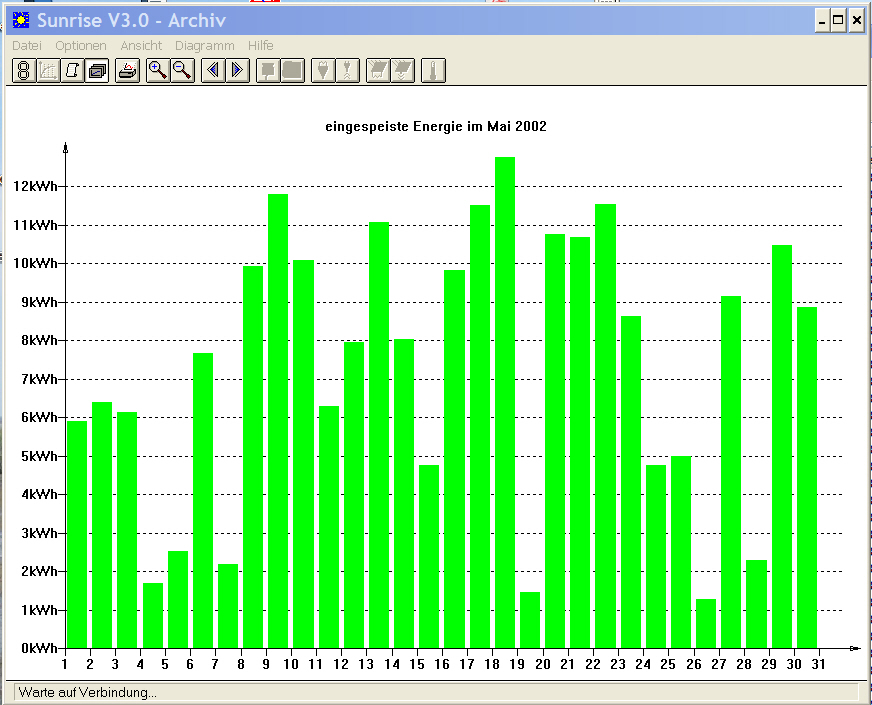Maximize the Sunrise window
This screenshot has width=872, height=705.
tap(839, 21)
